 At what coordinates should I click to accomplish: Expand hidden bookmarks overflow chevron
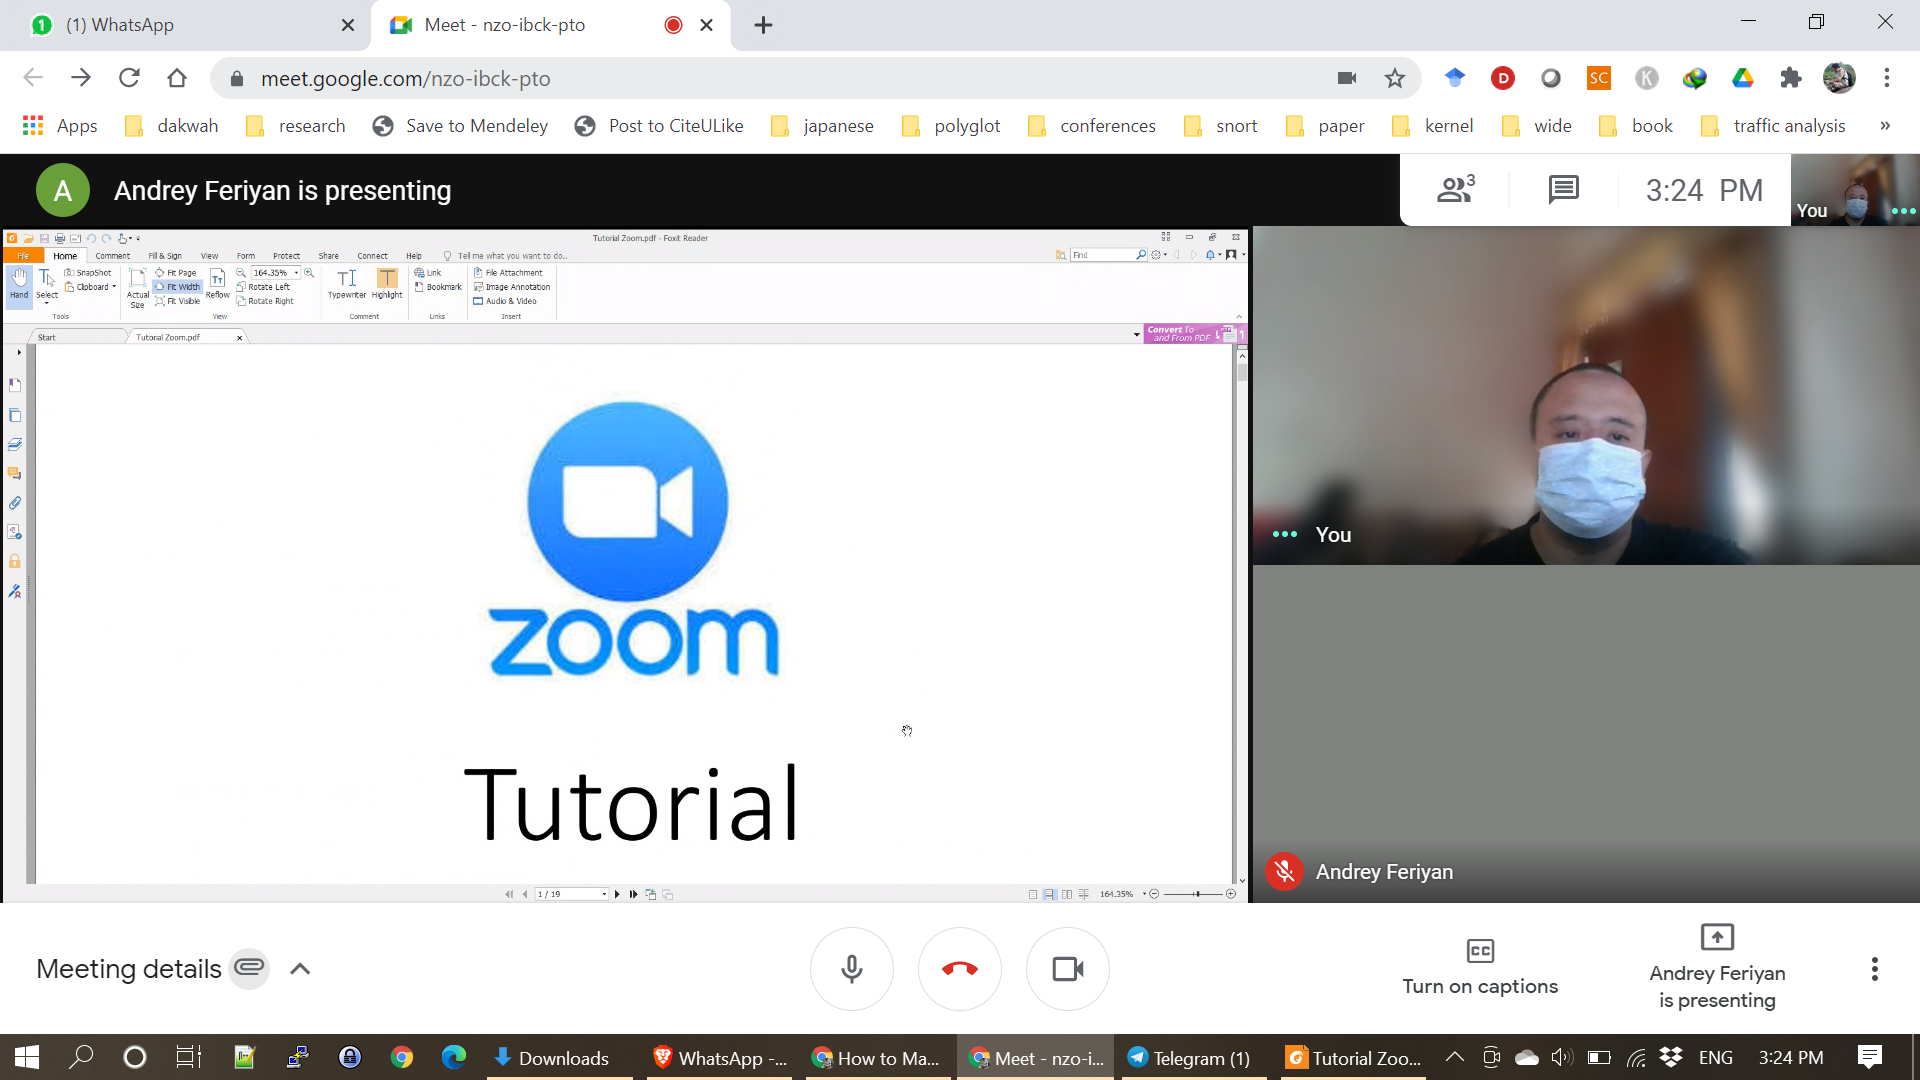[x=1885, y=126]
